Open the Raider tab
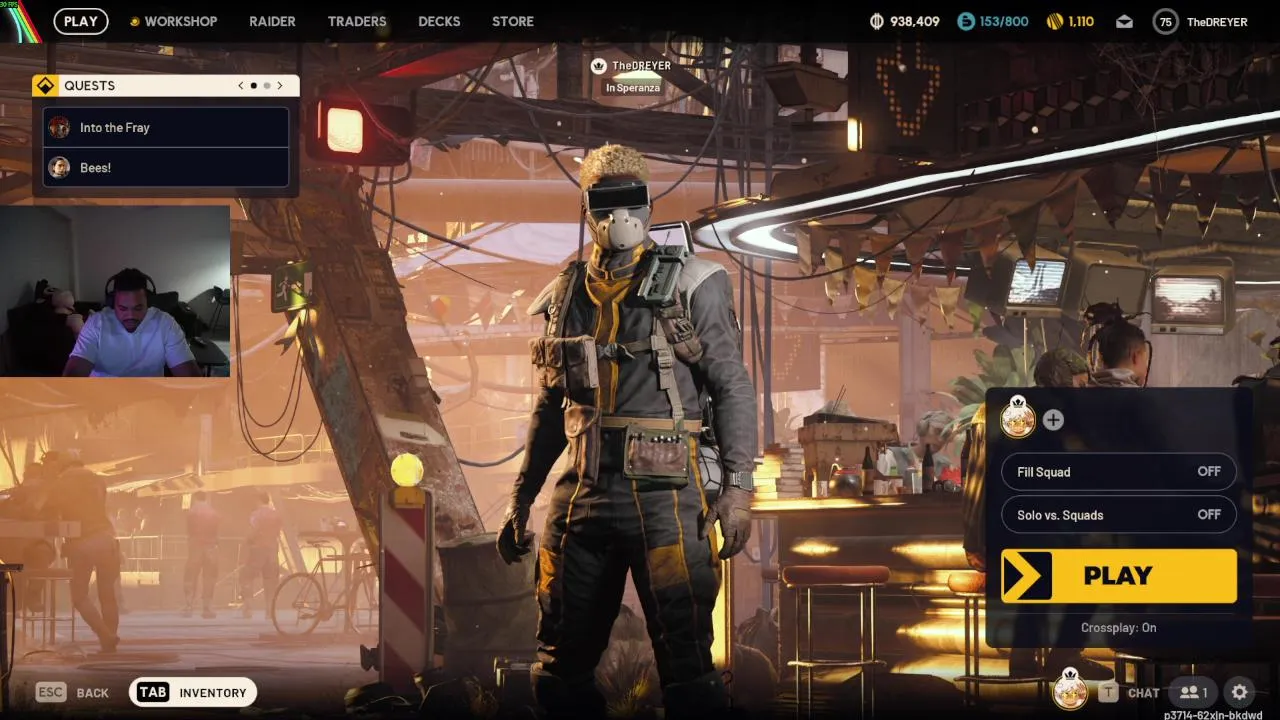Screen dimensions: 1280x720 pos(272,21)
